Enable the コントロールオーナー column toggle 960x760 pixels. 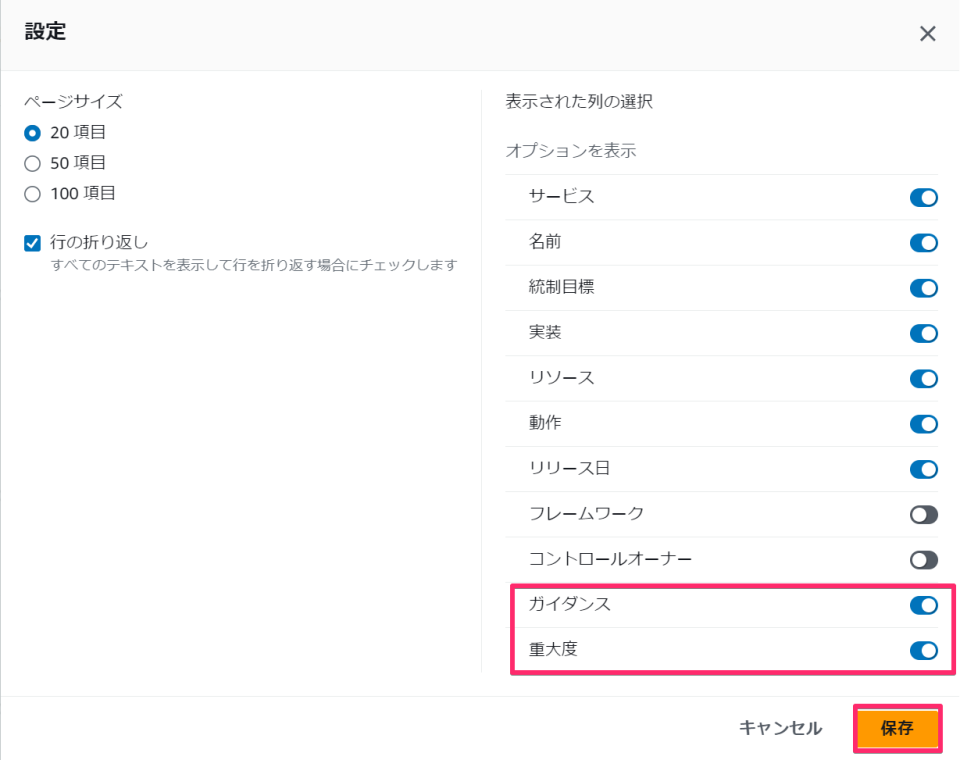(x=923, y=560)
